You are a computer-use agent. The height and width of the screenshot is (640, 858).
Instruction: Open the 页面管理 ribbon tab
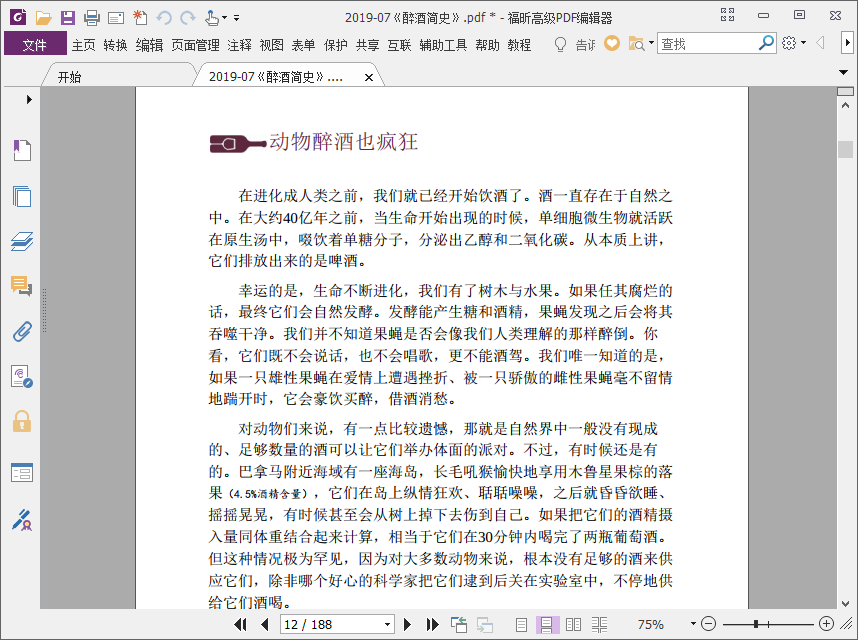195,45
